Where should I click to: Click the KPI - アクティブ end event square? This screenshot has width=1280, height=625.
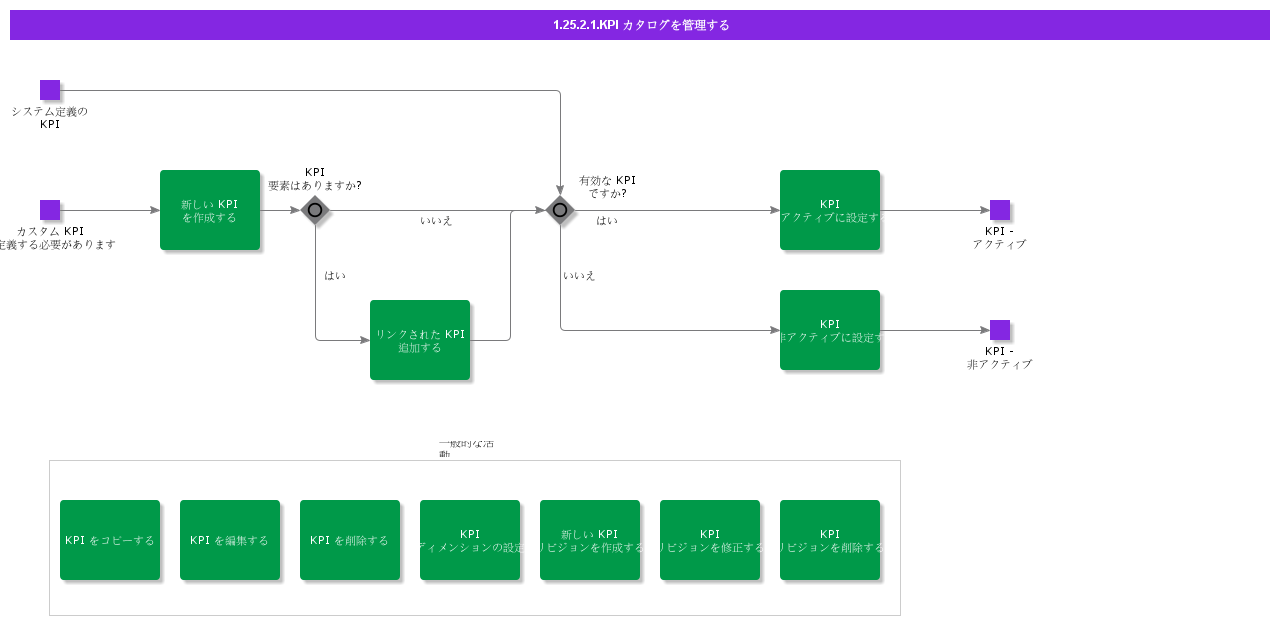point(1000,210)
